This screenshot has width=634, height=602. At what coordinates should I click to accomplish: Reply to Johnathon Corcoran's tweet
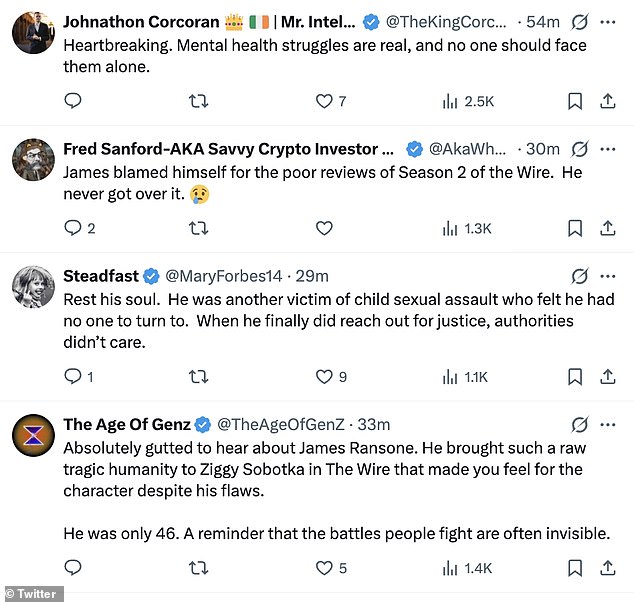coord(72,101)
